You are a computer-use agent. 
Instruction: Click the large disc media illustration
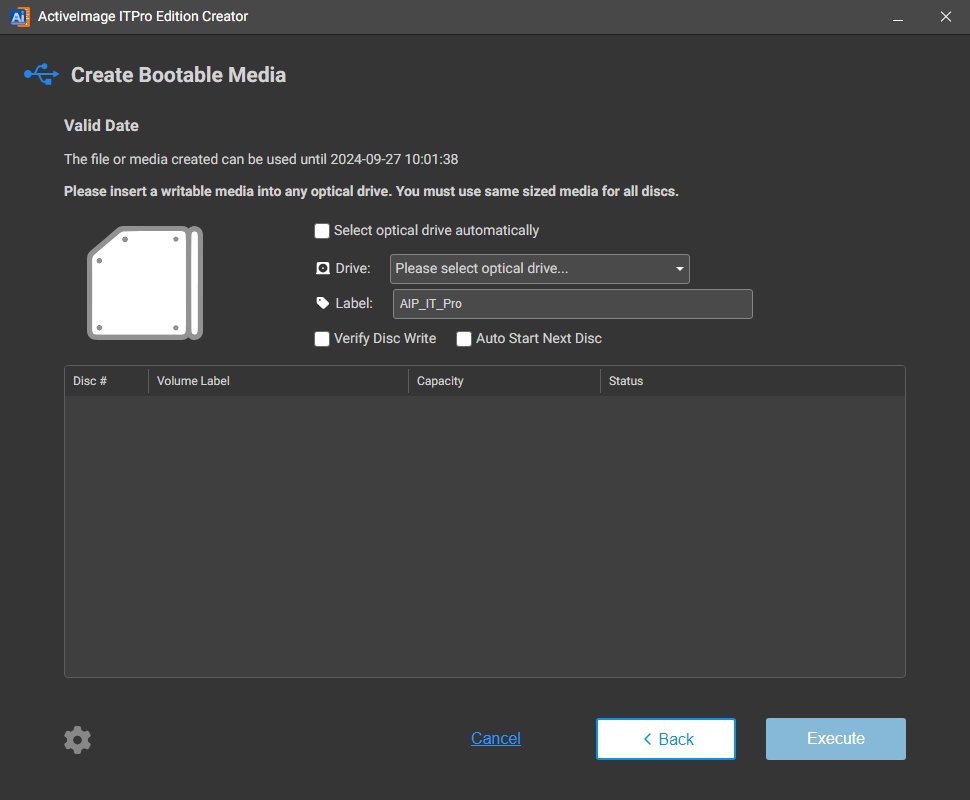(x=144, y=283)
